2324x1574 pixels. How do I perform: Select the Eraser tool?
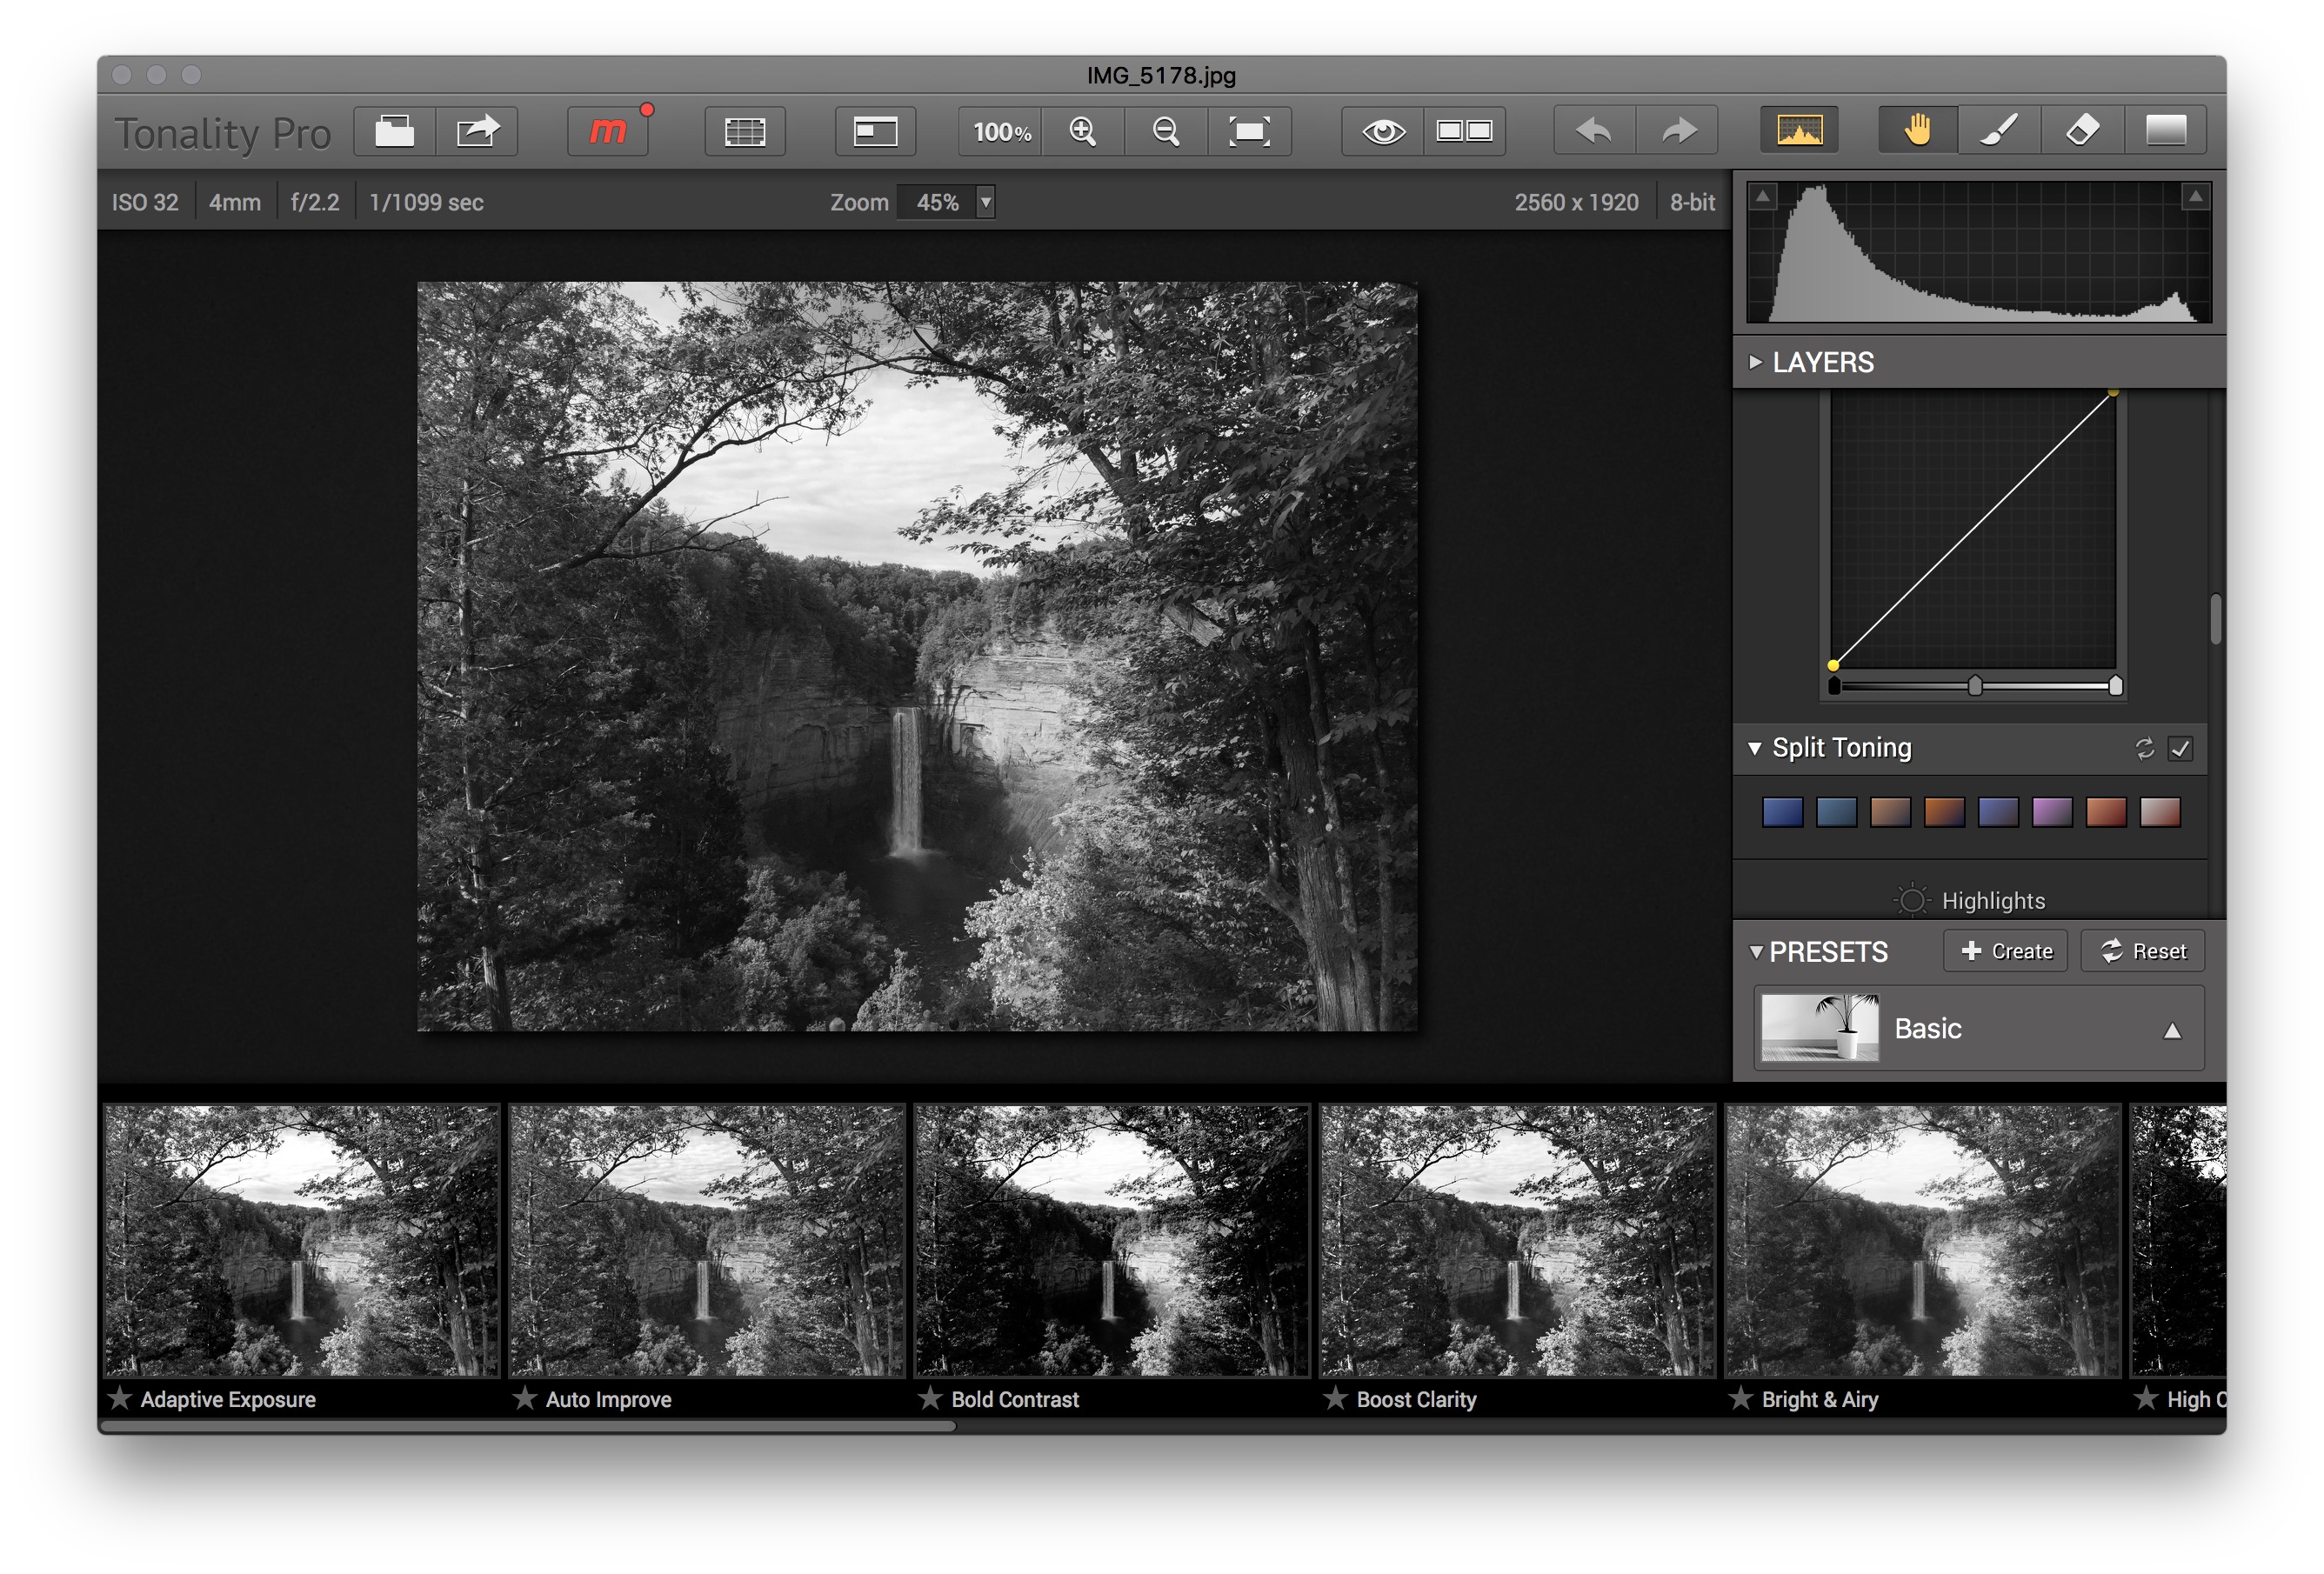click(2083, 130)
